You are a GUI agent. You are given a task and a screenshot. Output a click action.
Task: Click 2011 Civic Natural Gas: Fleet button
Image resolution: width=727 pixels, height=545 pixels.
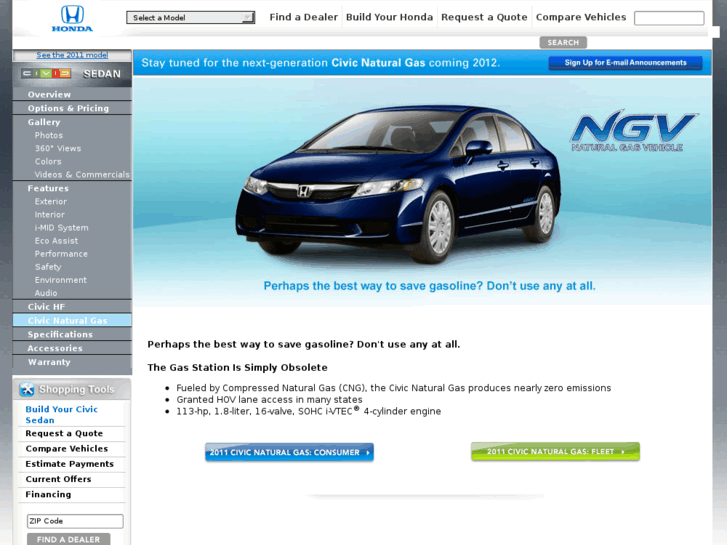click(x=555, y=451)
